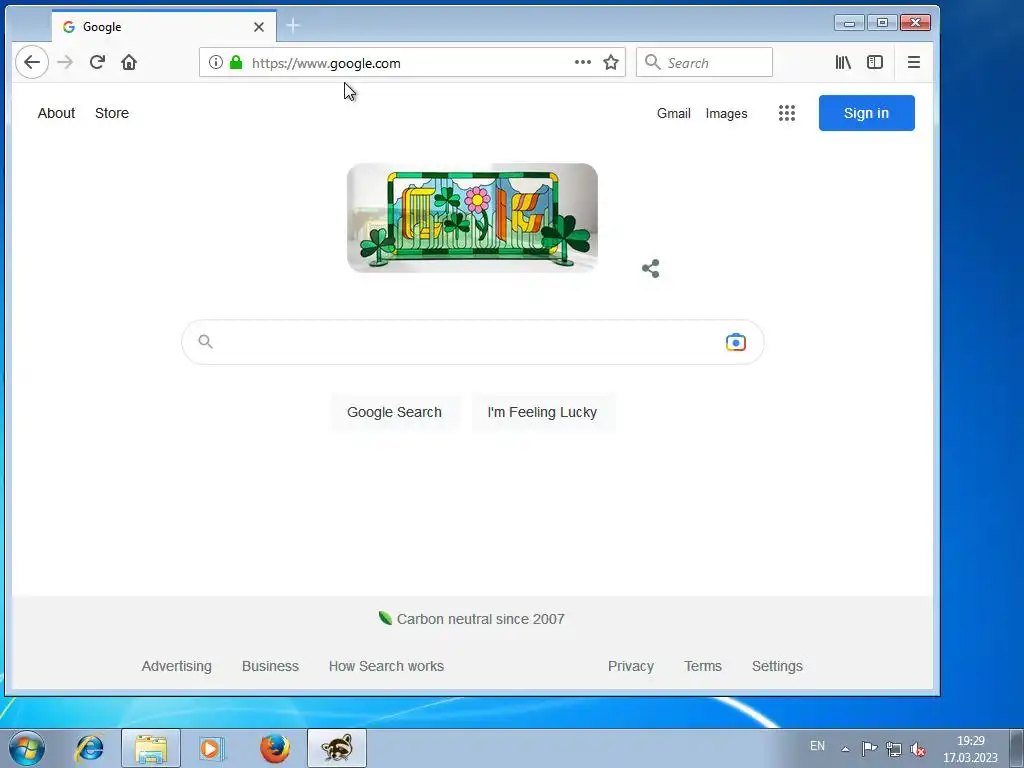The height and width of the screenshot is (768, 1024).
Task: Open Action Center flag icon
Action: click(869, 748)
